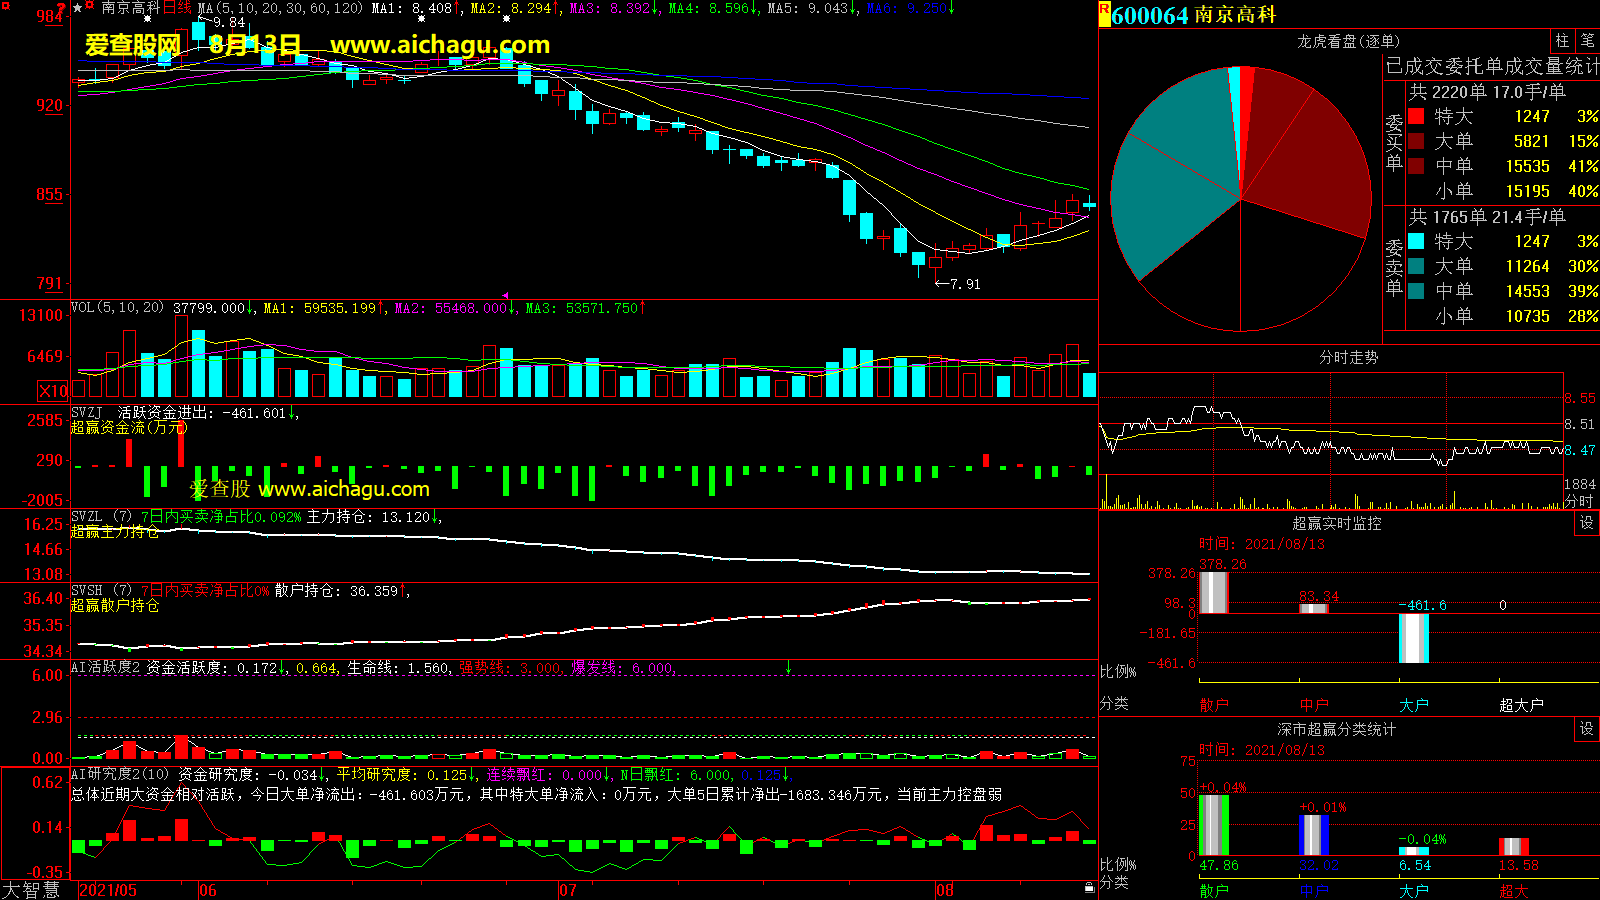Screen dimensions: 1600x900
Task: Click the X10 volume scale indicator
Action: pyautogui.click(x=54, y=391)
